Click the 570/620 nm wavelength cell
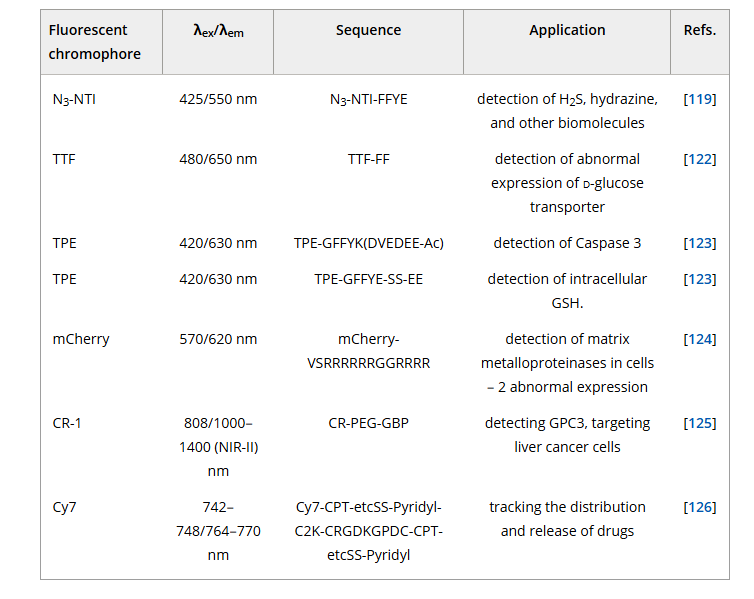Viewport: 754px width, 599px height. click(218, 339)
